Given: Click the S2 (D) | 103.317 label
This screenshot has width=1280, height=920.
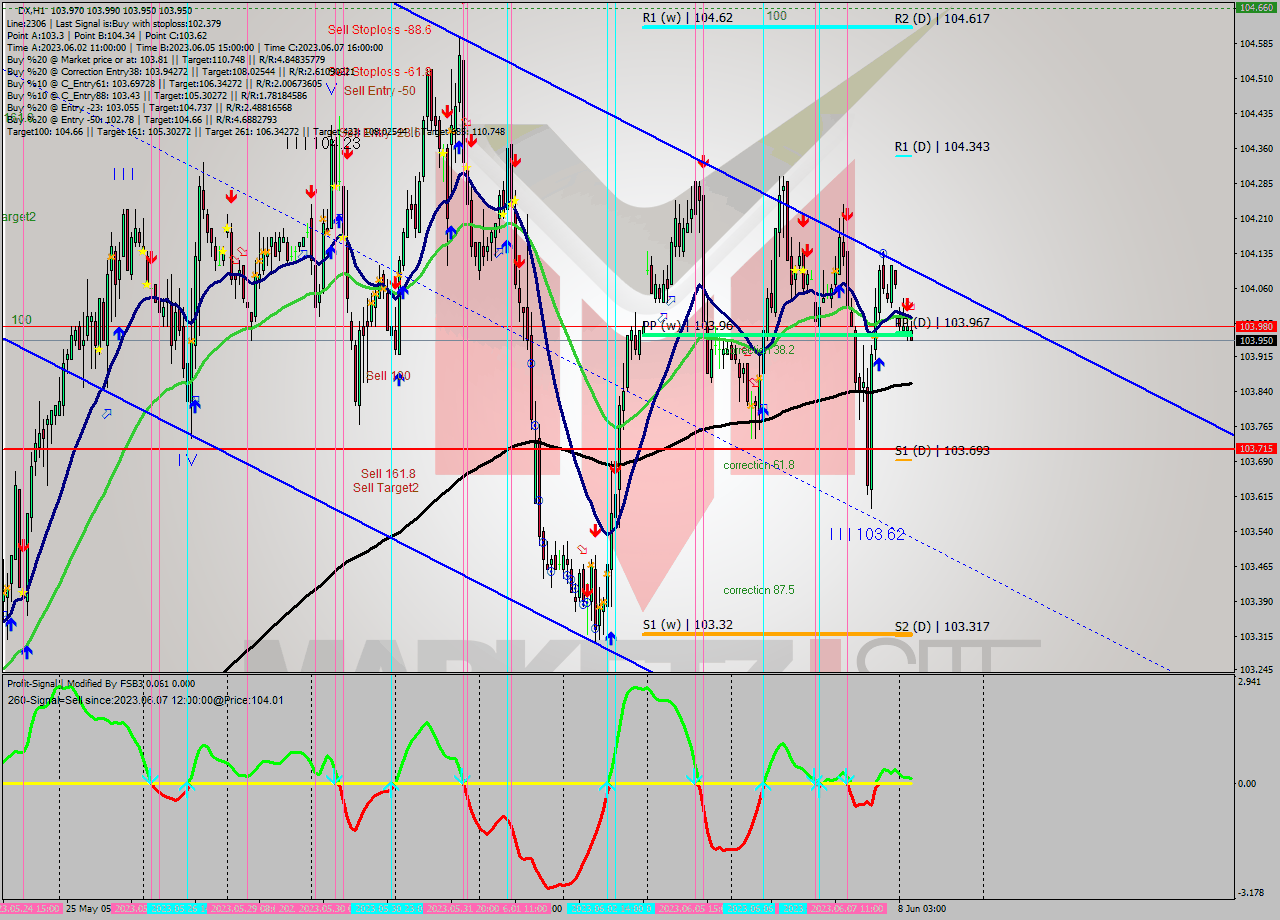Looking at the screenshot, I should [x=942, y=626].
